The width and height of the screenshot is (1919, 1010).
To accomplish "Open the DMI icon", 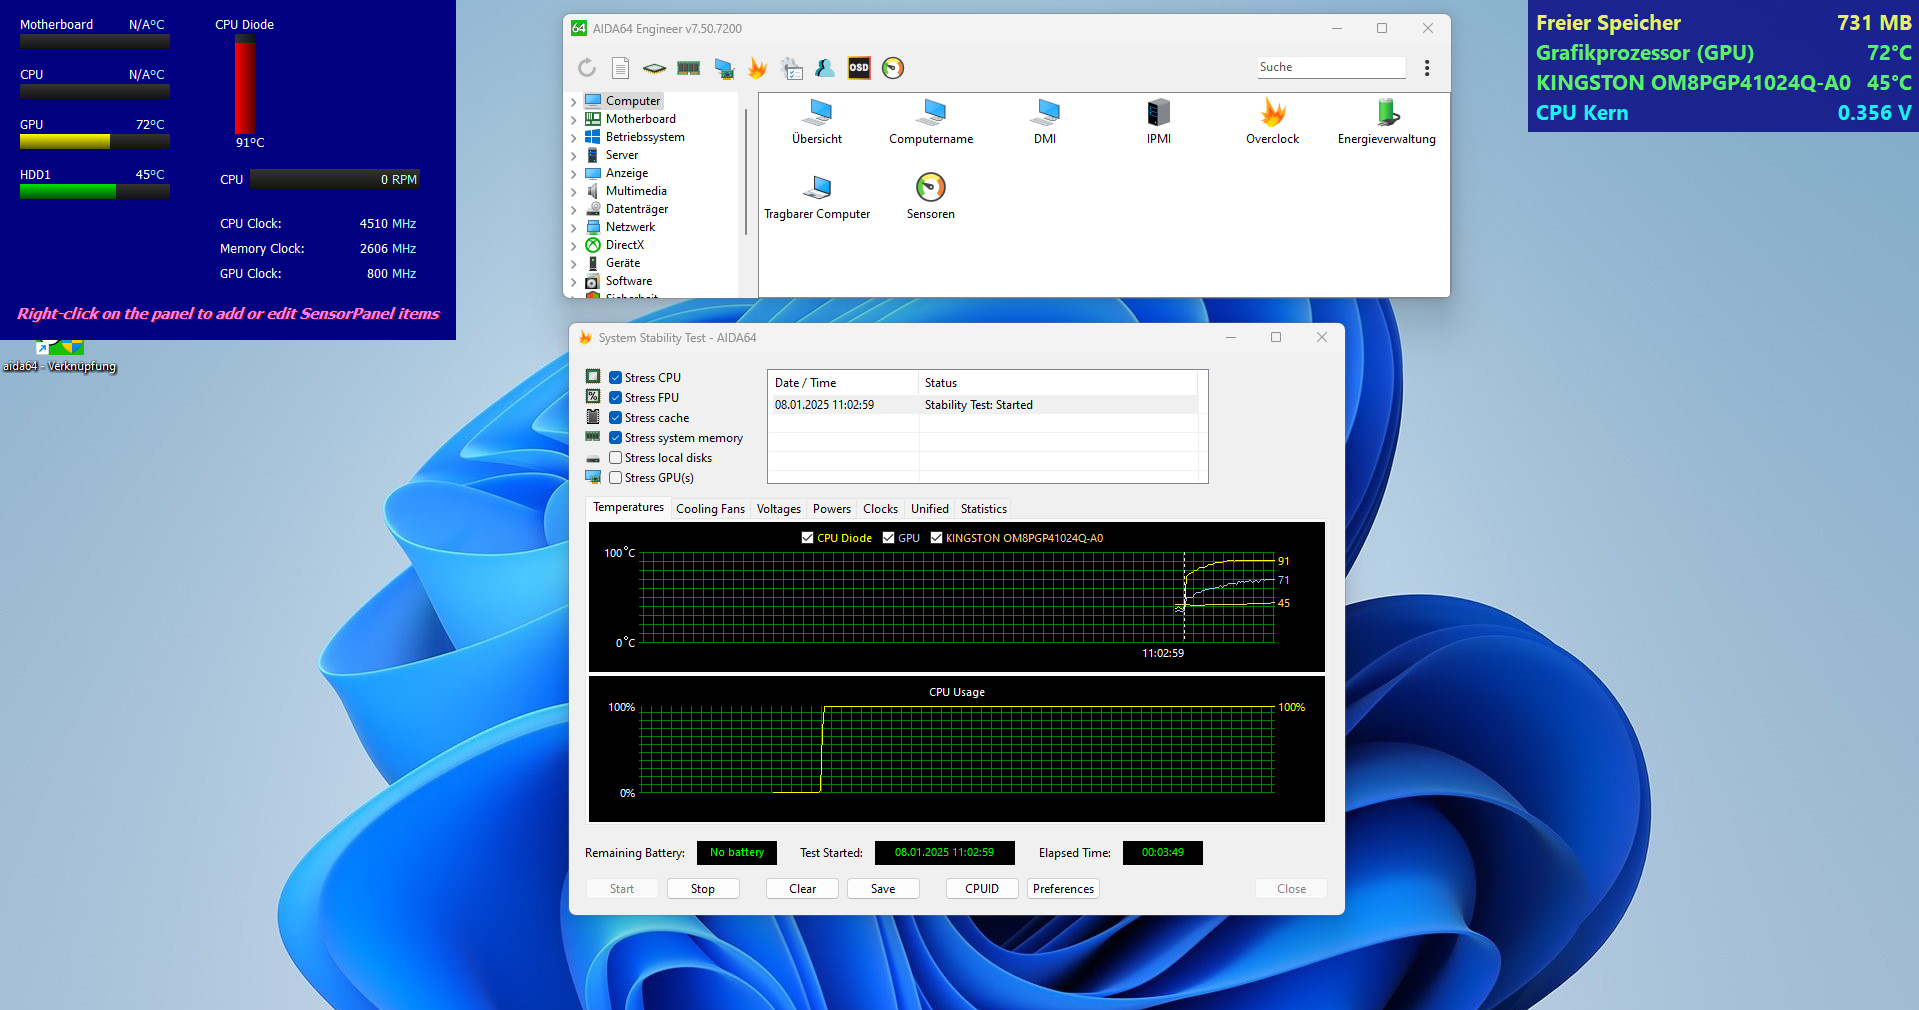I will pos(1045,121).
